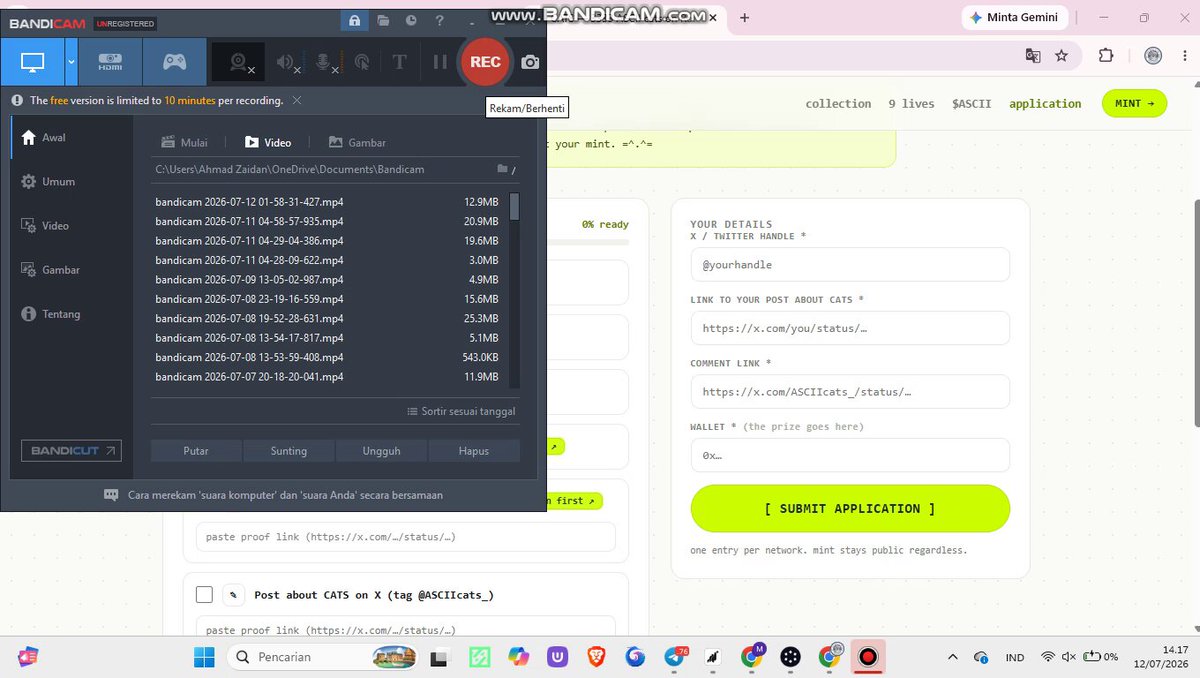Click the translate page icon in address bar
1200x678 pixels.
pos(1033,56)
